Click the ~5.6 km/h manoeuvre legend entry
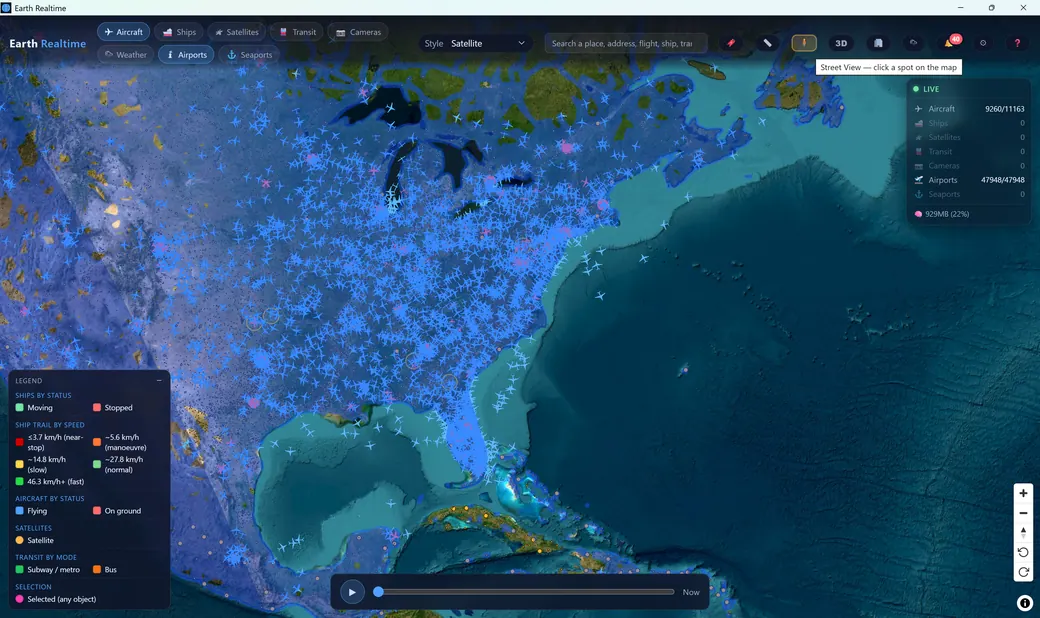 [x=120, y=442]
